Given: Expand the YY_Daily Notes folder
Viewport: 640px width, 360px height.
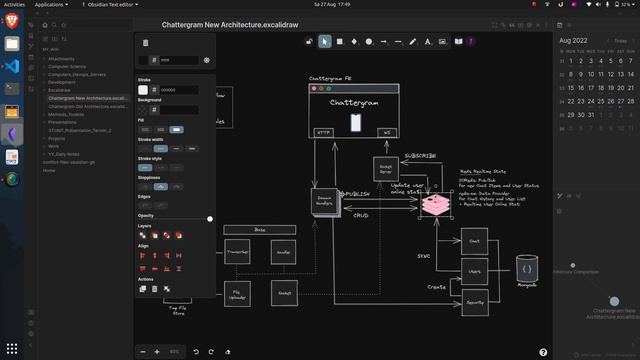Looking at the screenshot, I should point(64,154).
